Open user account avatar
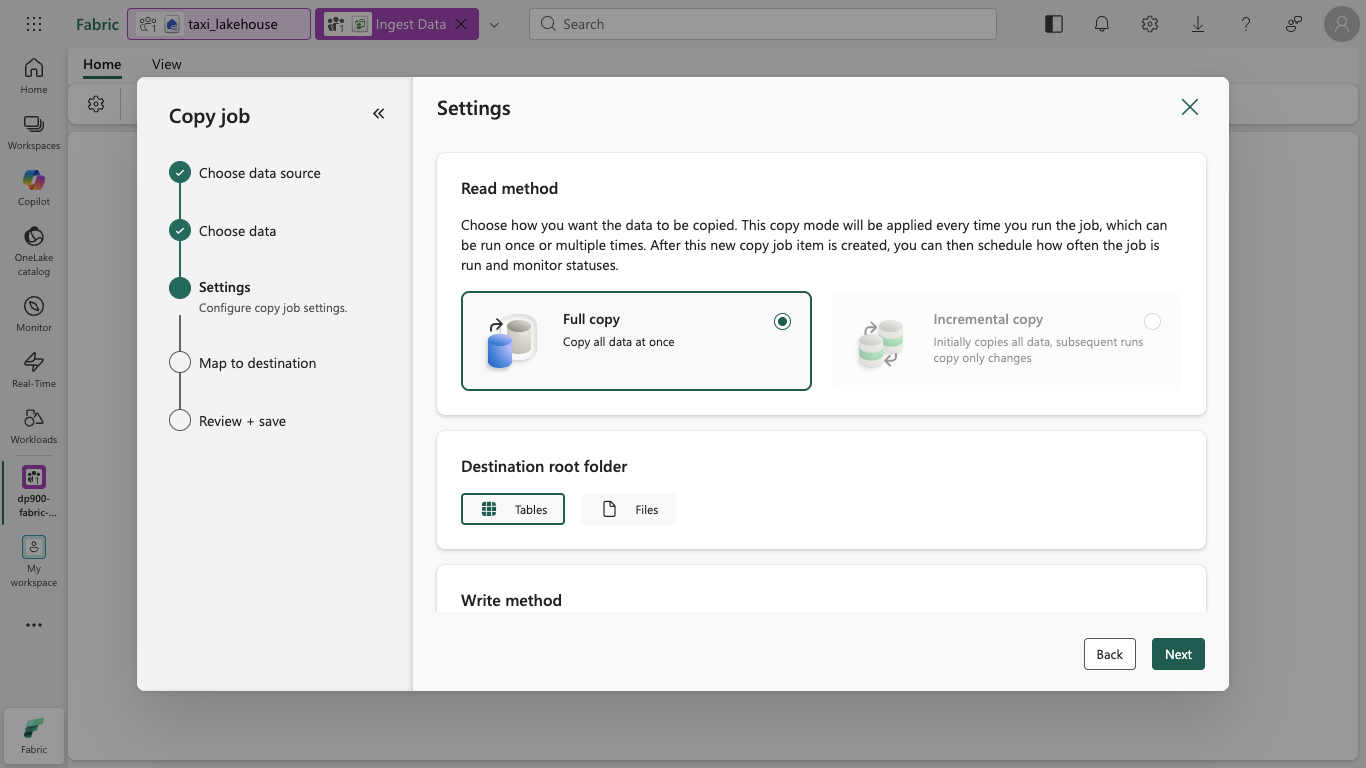The height and width of the screenshot is (768, 1366). [x=1342, y=24]
